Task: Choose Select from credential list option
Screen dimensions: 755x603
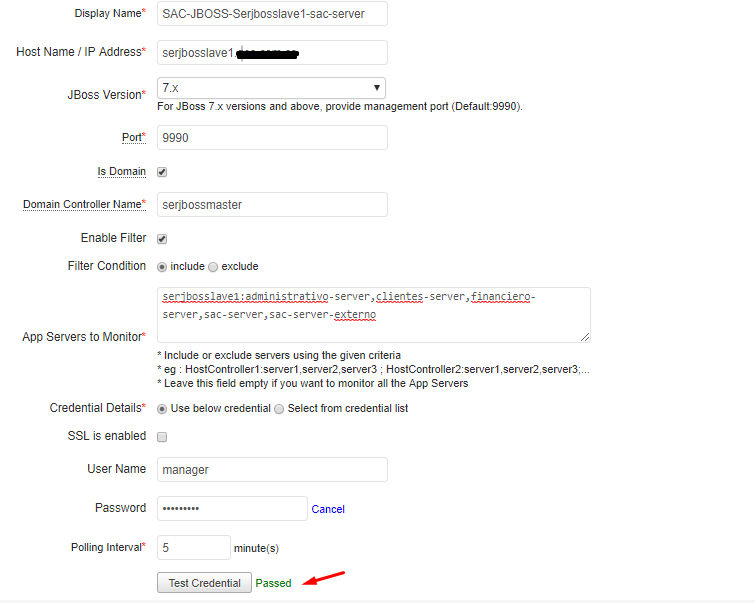Action: pos(279,409)
